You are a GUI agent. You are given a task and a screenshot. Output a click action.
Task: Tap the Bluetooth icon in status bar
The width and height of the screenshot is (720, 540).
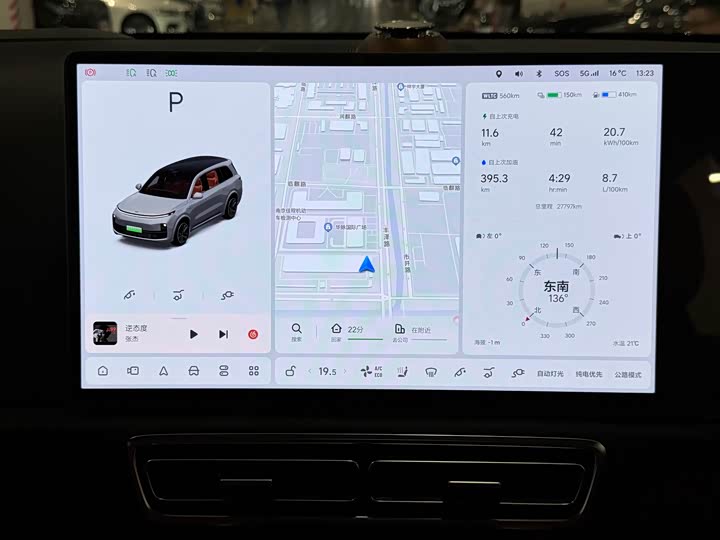pyautogui.click(x=539, y=73)
